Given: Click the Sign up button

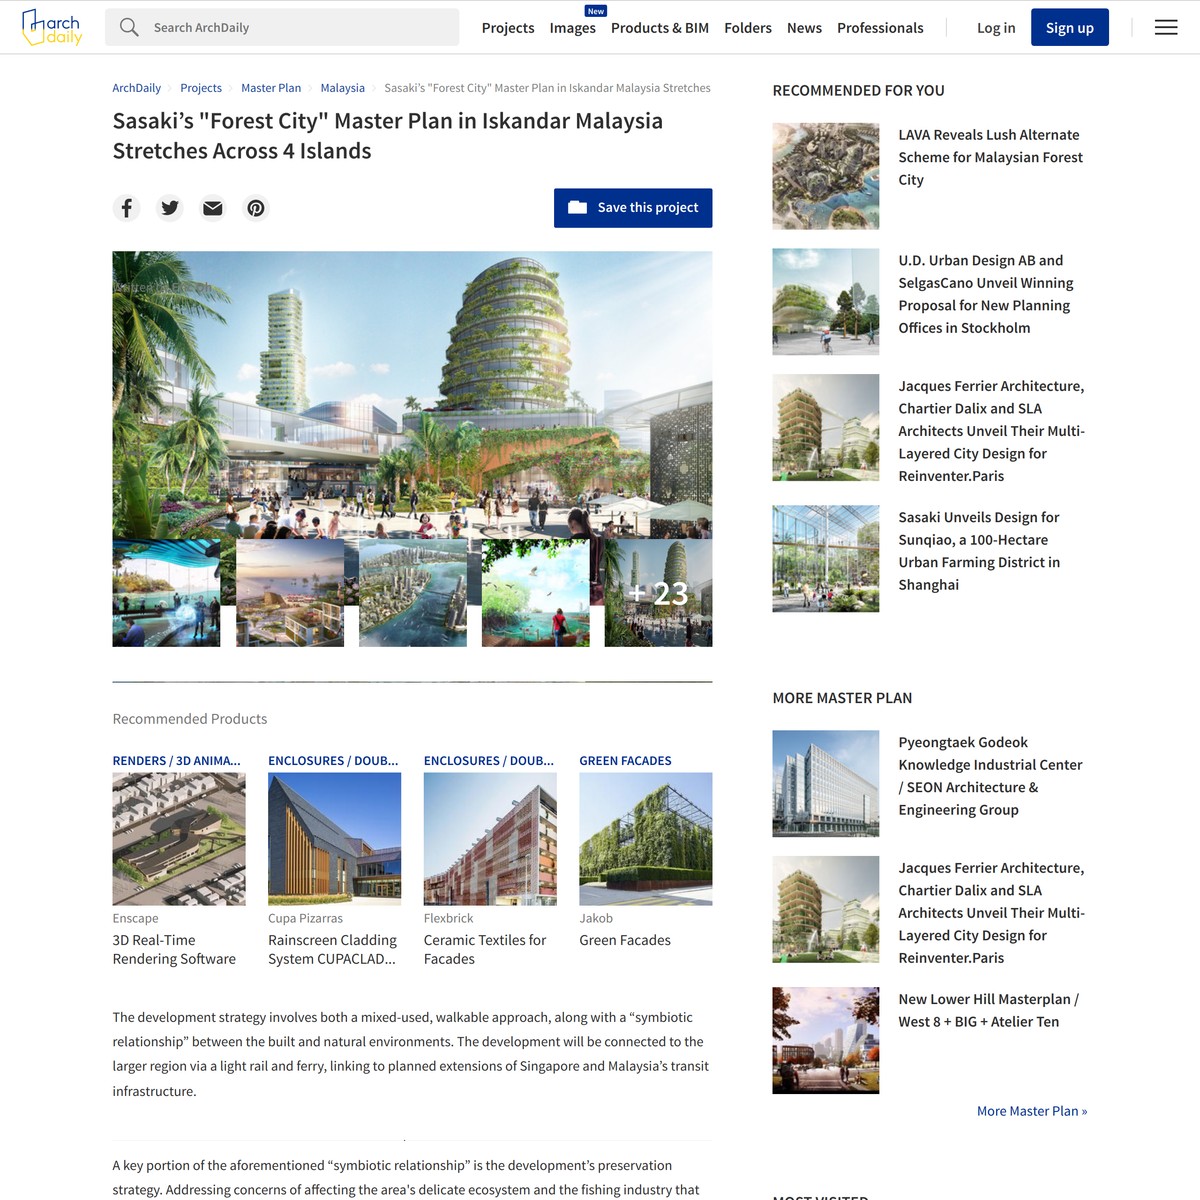Looking at the screenshot, I should tap(1069, 27).
